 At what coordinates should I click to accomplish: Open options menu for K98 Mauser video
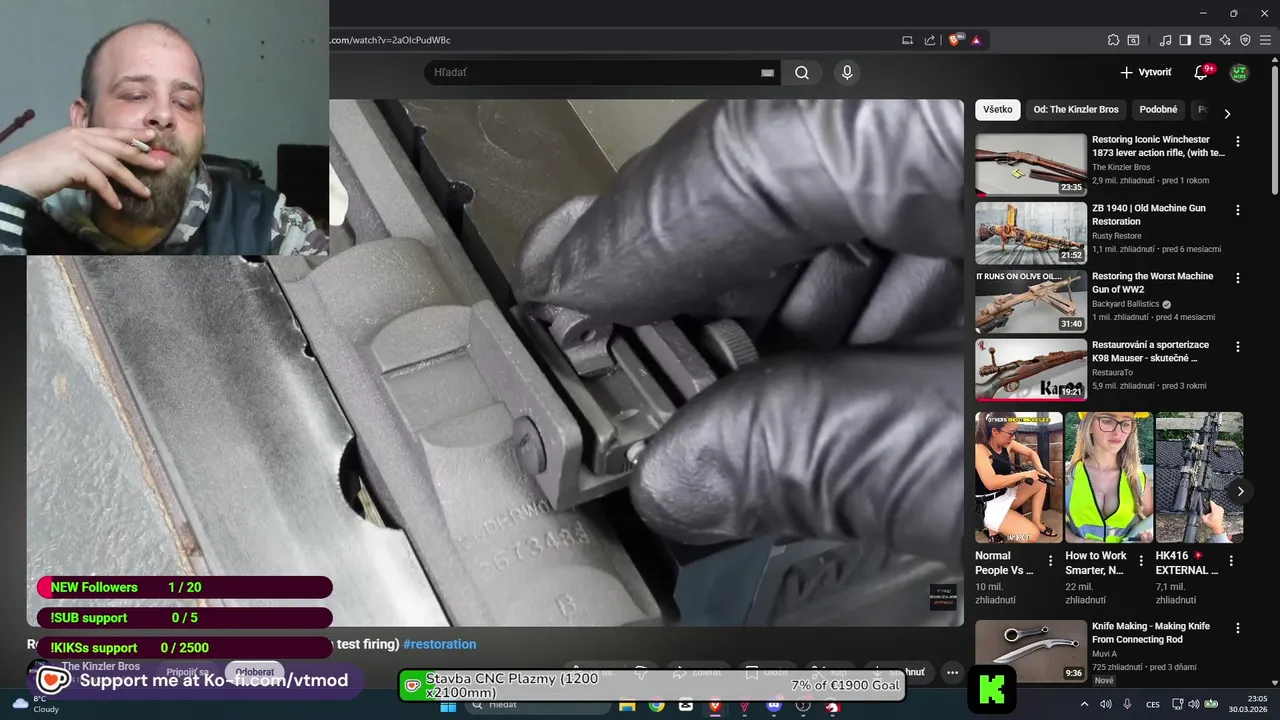click(x=1238, y=346)
